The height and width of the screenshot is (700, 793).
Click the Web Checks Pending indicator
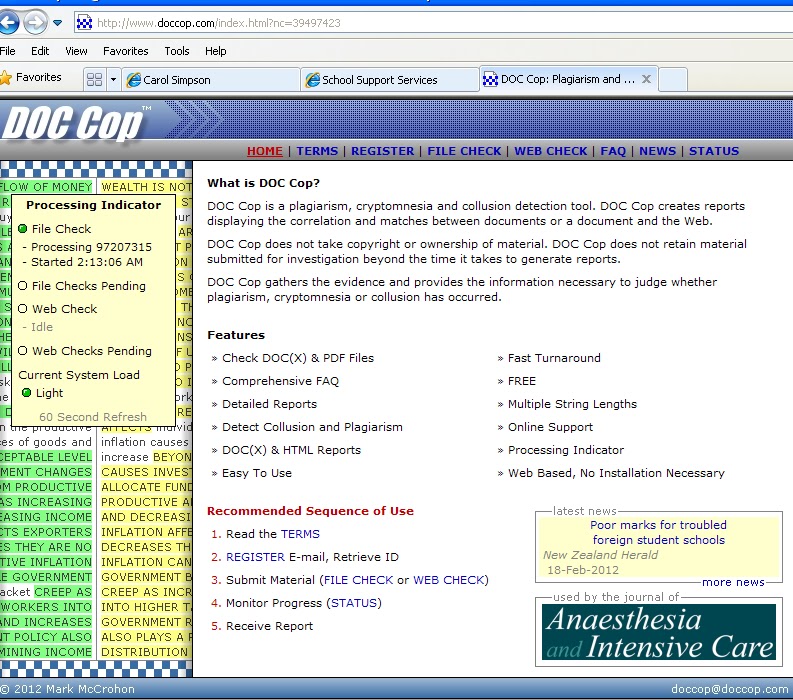pyautogui.click(x=22, y=351)
